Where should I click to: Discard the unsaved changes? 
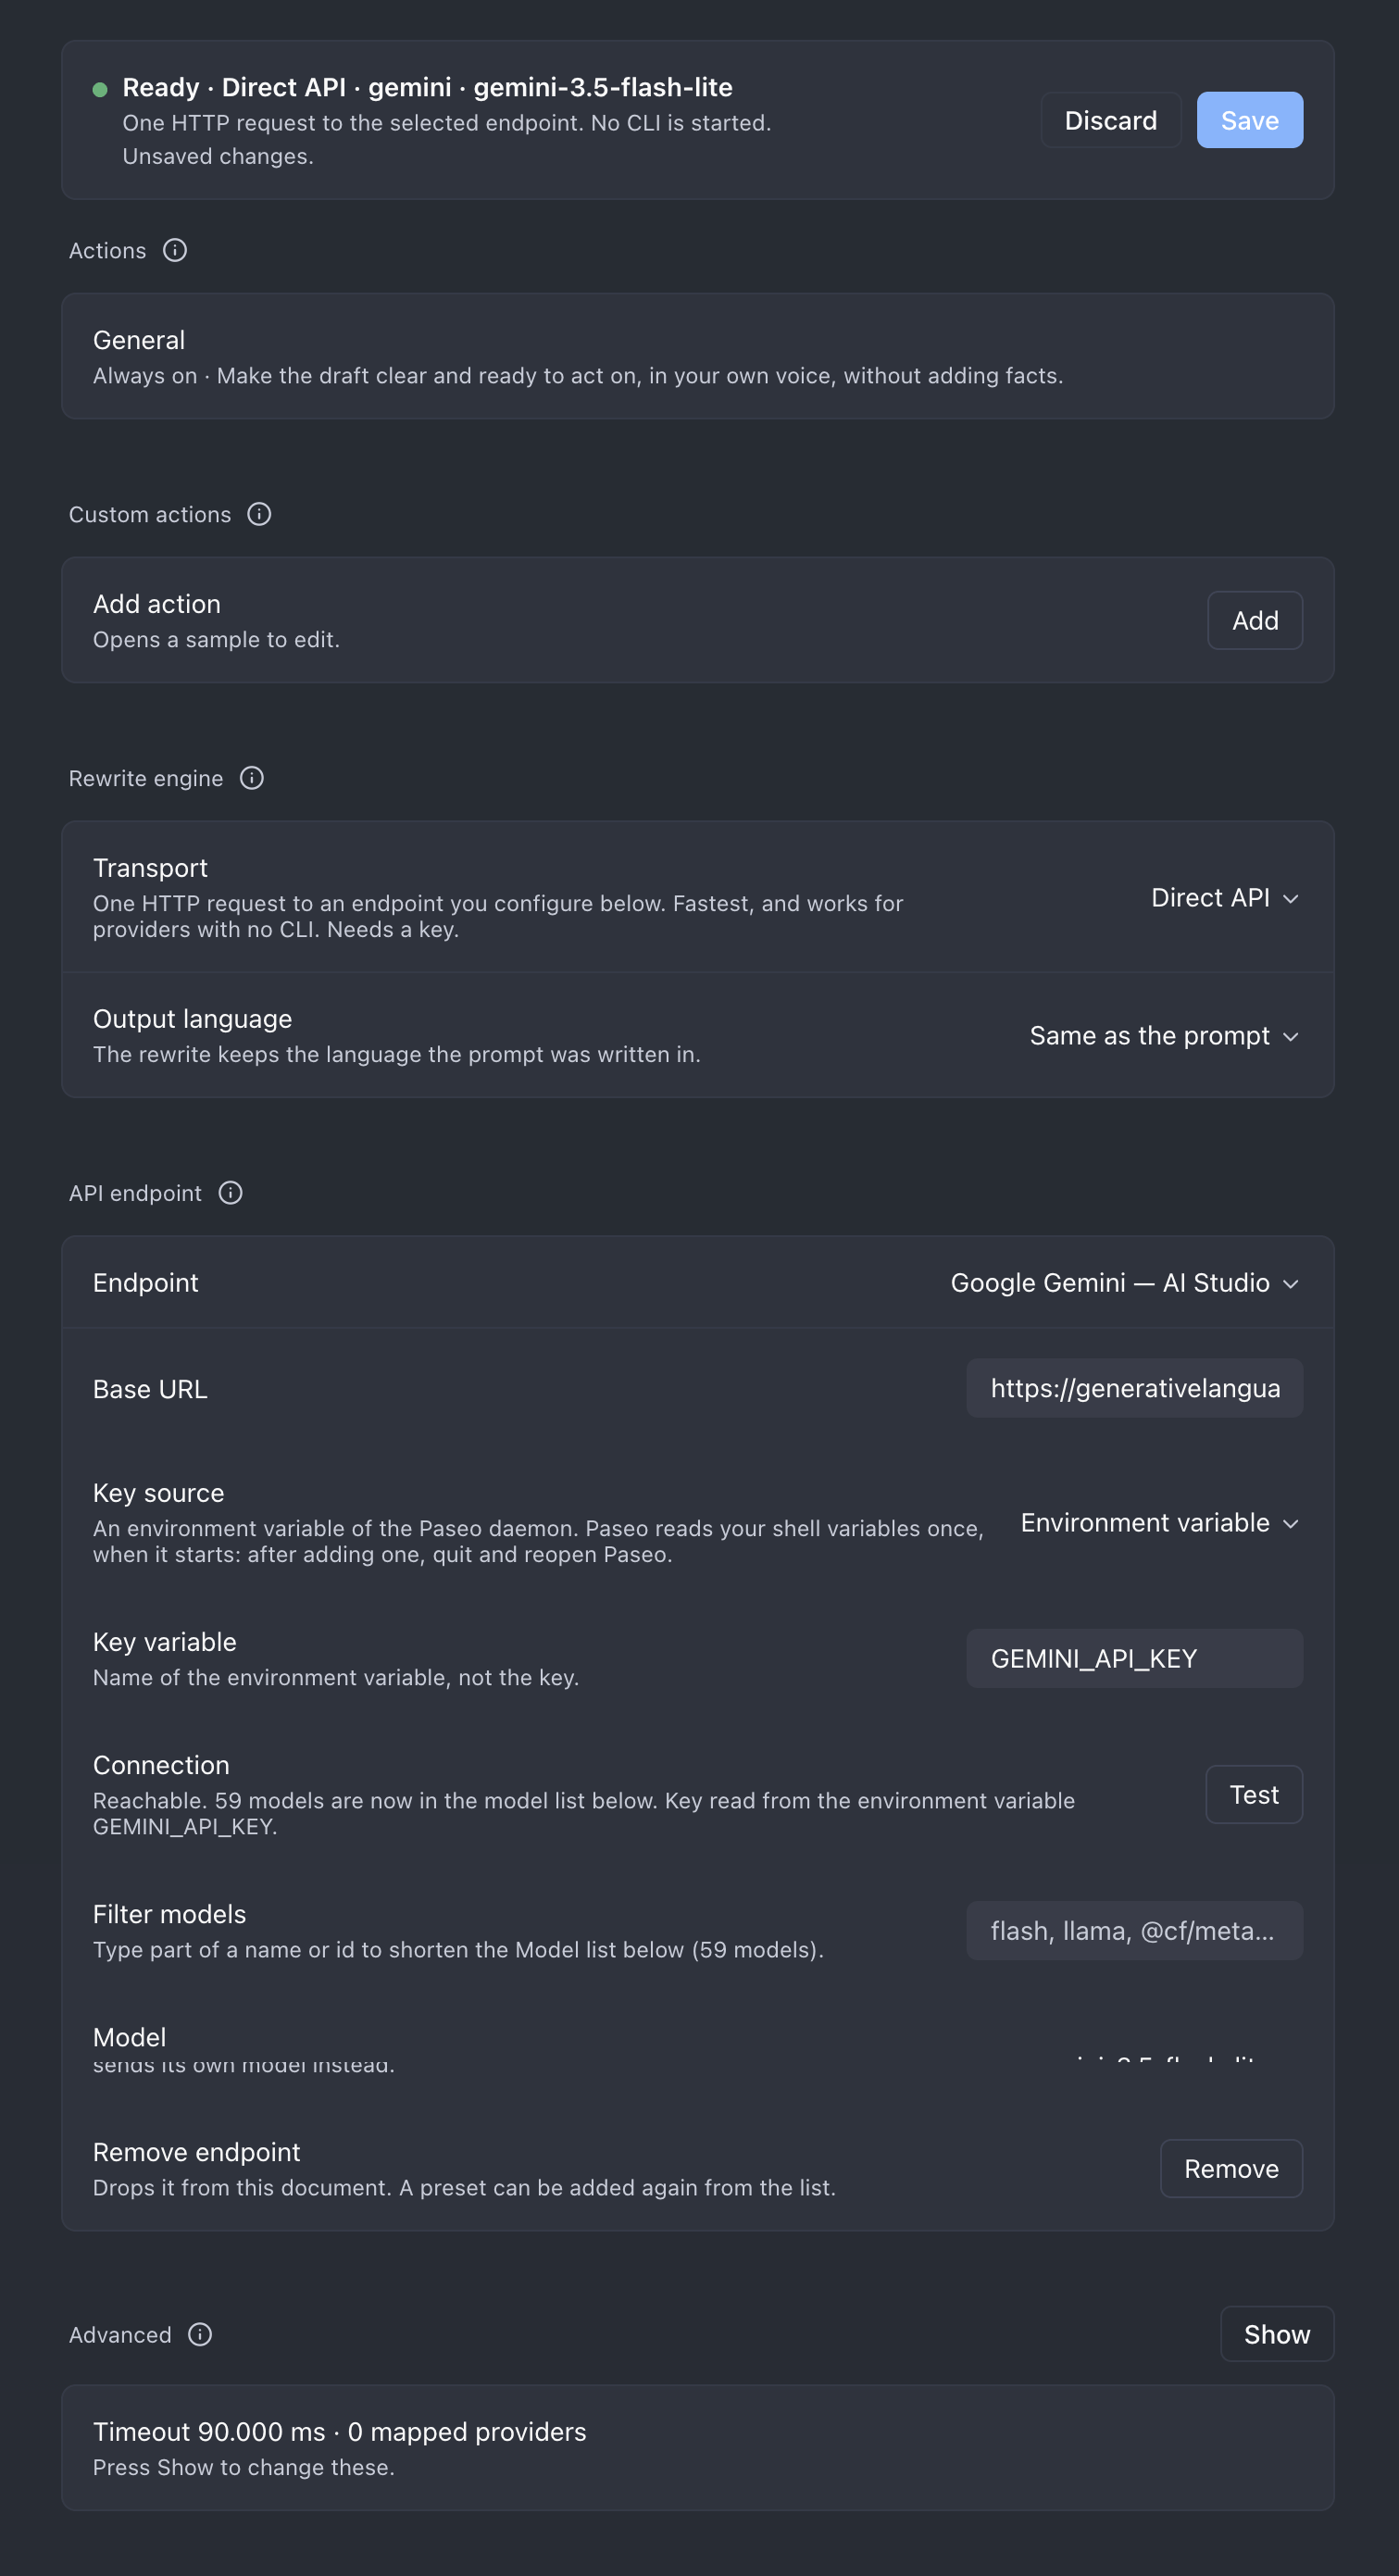click(1111, 120)
